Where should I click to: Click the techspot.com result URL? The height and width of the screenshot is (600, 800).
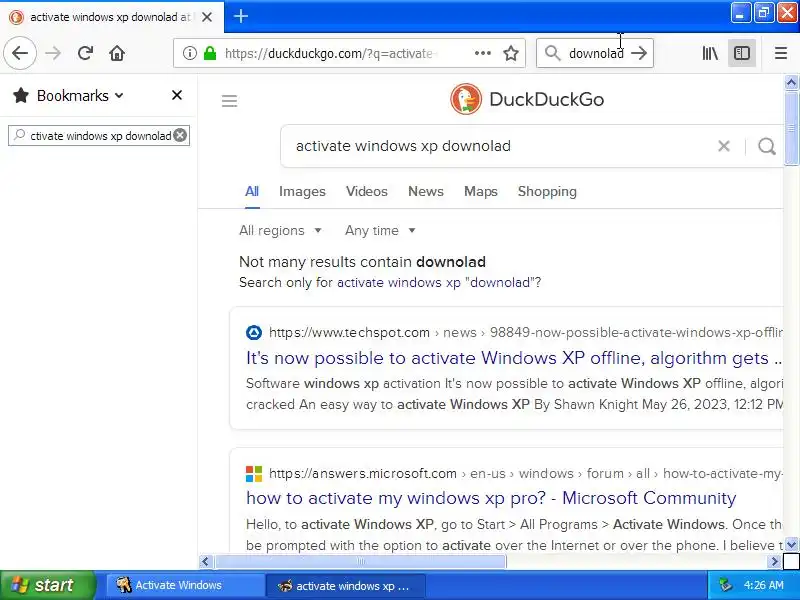coord(349,333)
